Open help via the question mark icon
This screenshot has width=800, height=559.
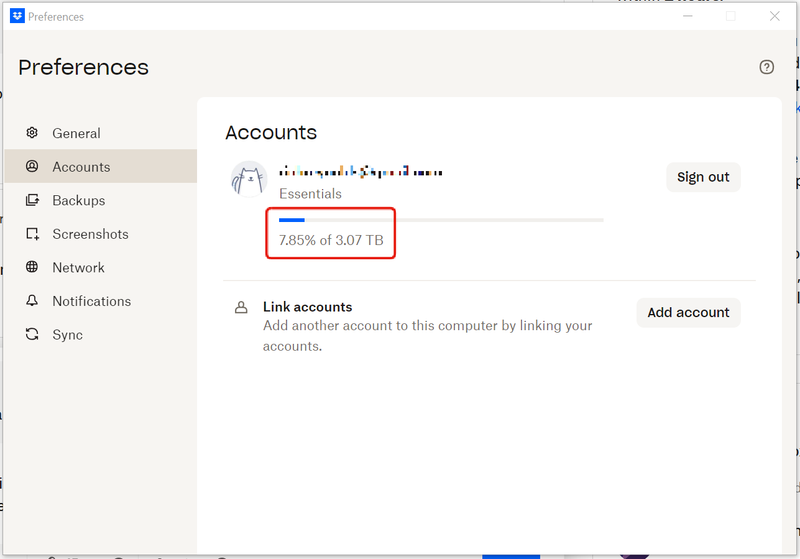point(767,67)
